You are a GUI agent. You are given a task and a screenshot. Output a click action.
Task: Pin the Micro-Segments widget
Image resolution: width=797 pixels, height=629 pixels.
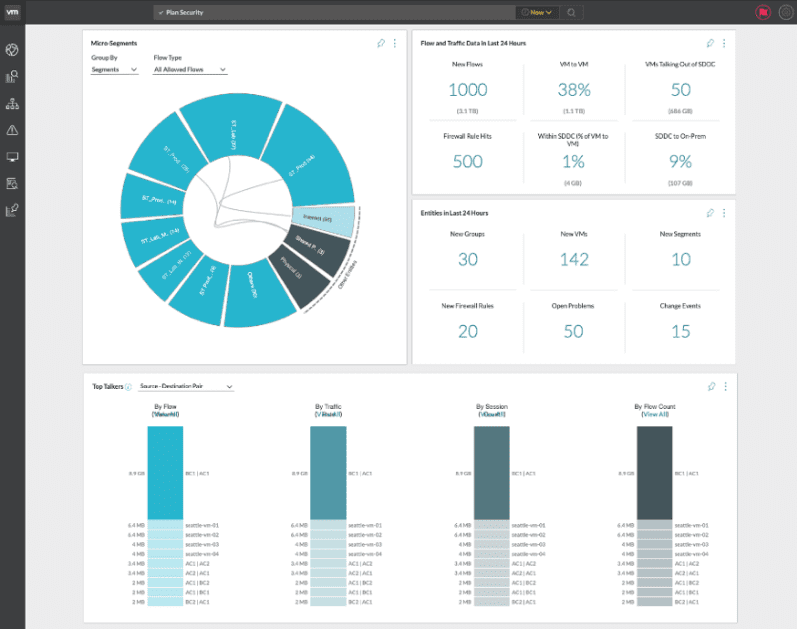(x=381, y=43)
